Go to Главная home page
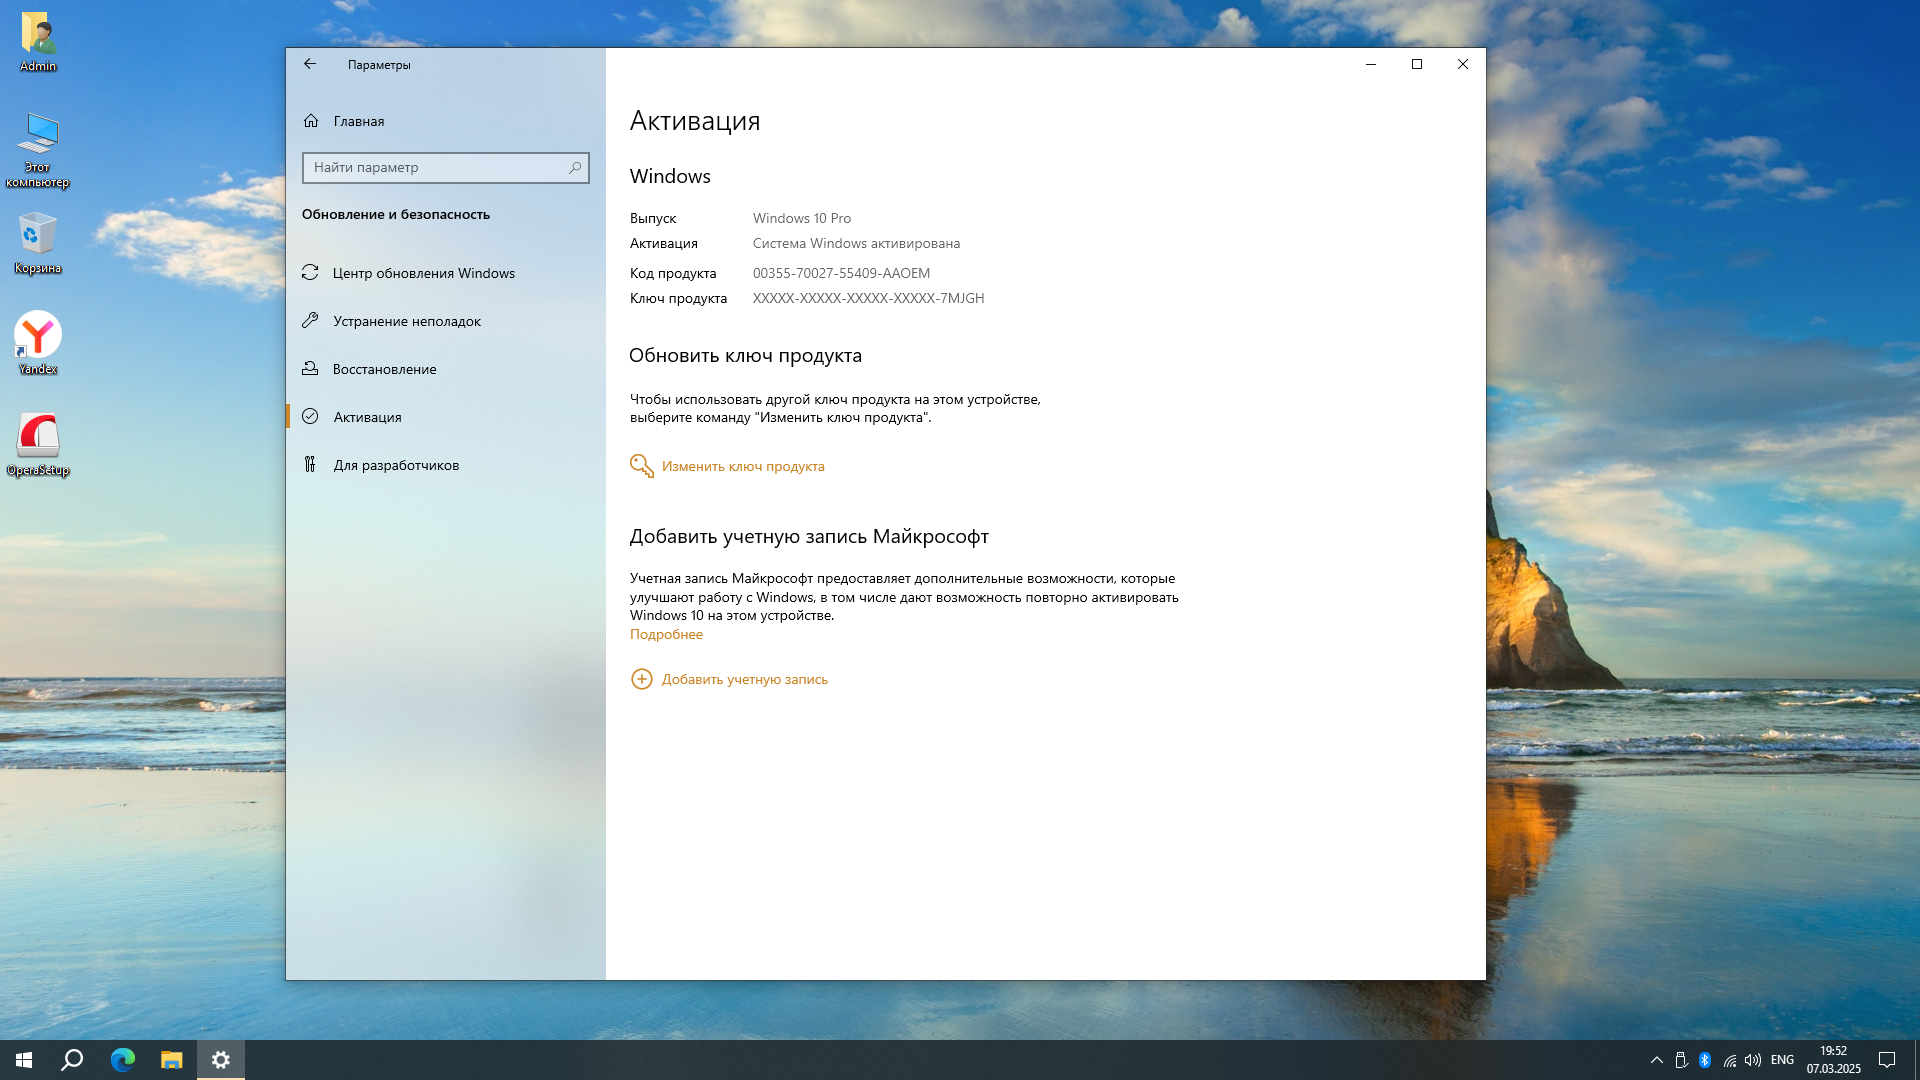Screen dimensions: 1920x1080 (357, 121)
